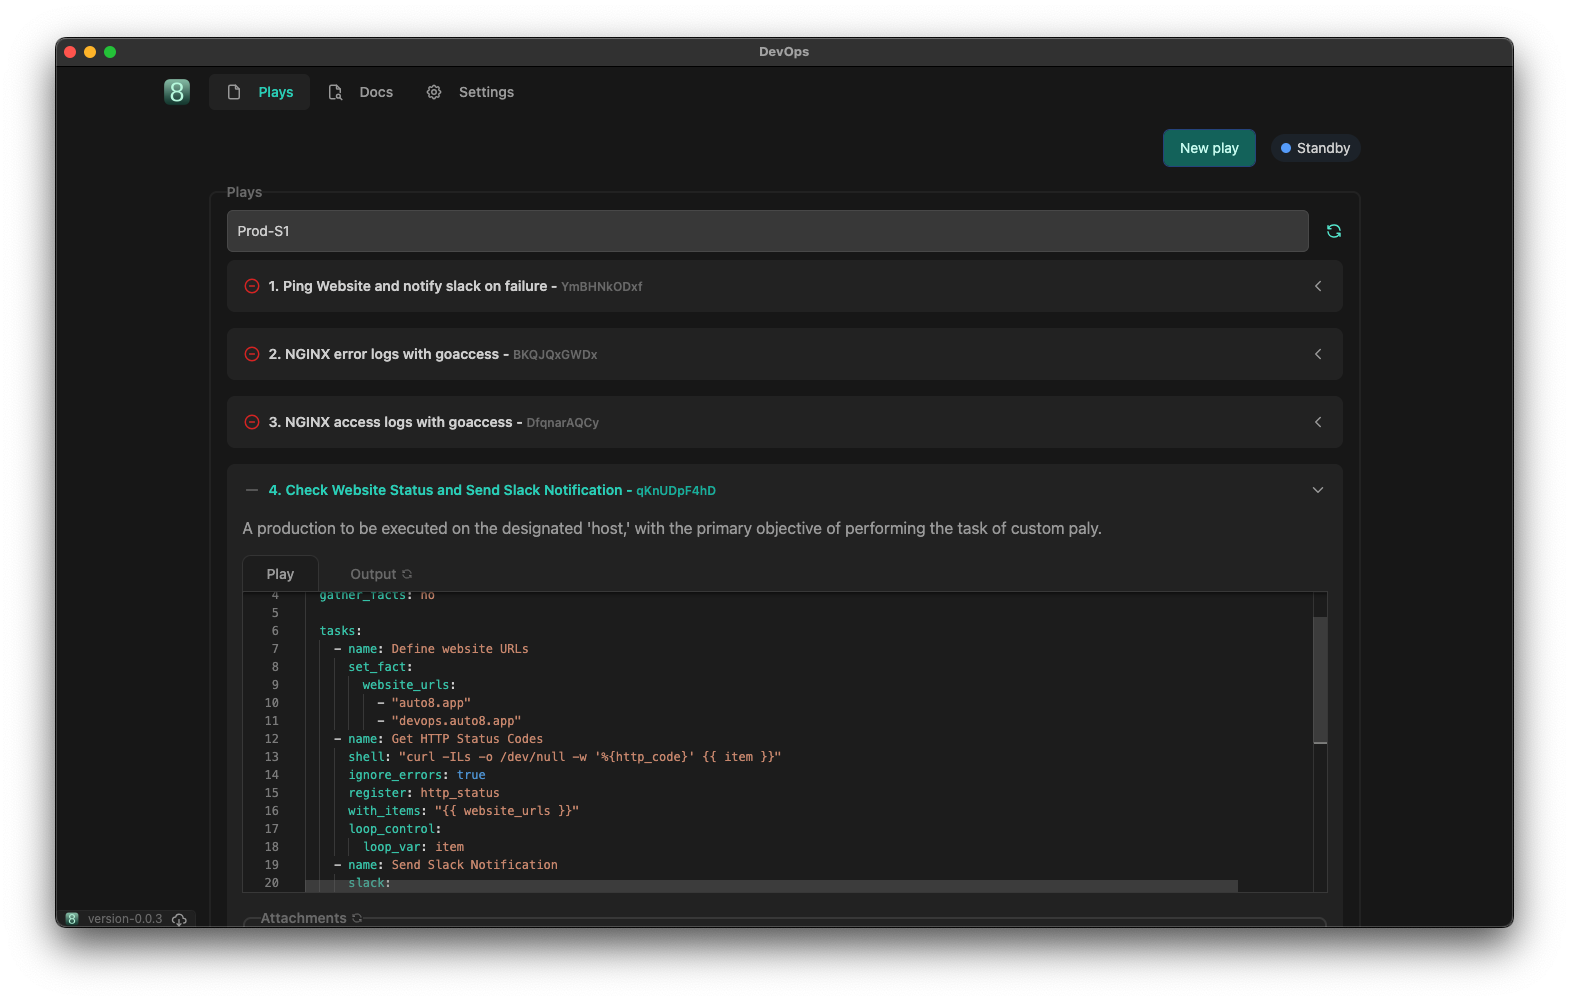The height and width of the screenshot is (1001, 1569).
Task: Click play ID 'YmBHNkODxf'
Action: [601, 287]
